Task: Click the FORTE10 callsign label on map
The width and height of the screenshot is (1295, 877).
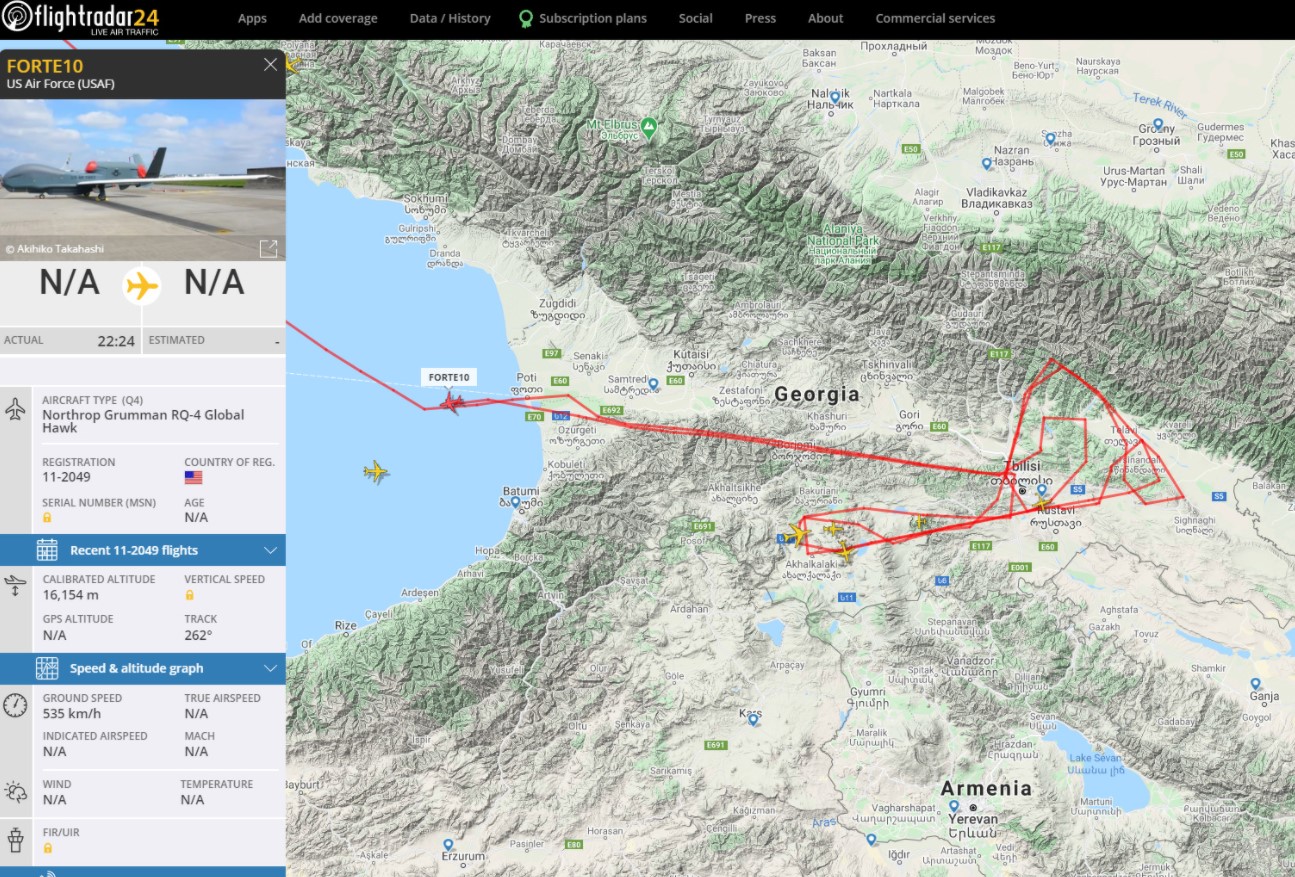Action: [x=448, y=377]
